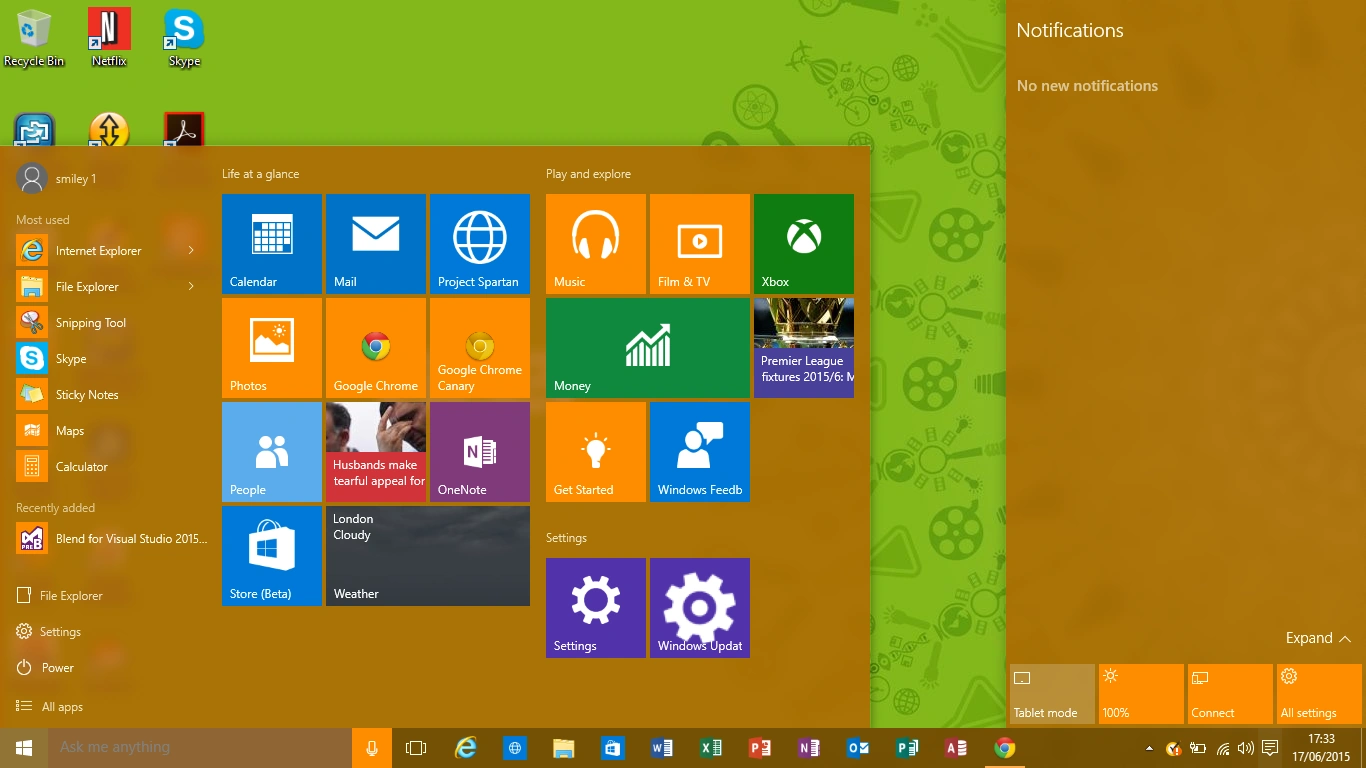Open Sticky Notes from Most used

coord(111,394)
